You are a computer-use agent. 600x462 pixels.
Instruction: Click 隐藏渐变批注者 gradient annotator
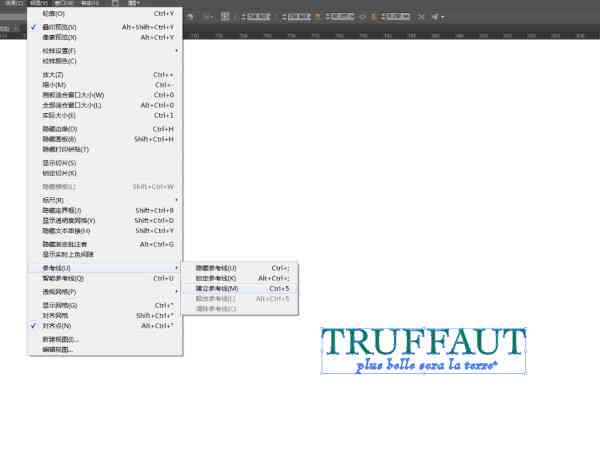[105, 244]
